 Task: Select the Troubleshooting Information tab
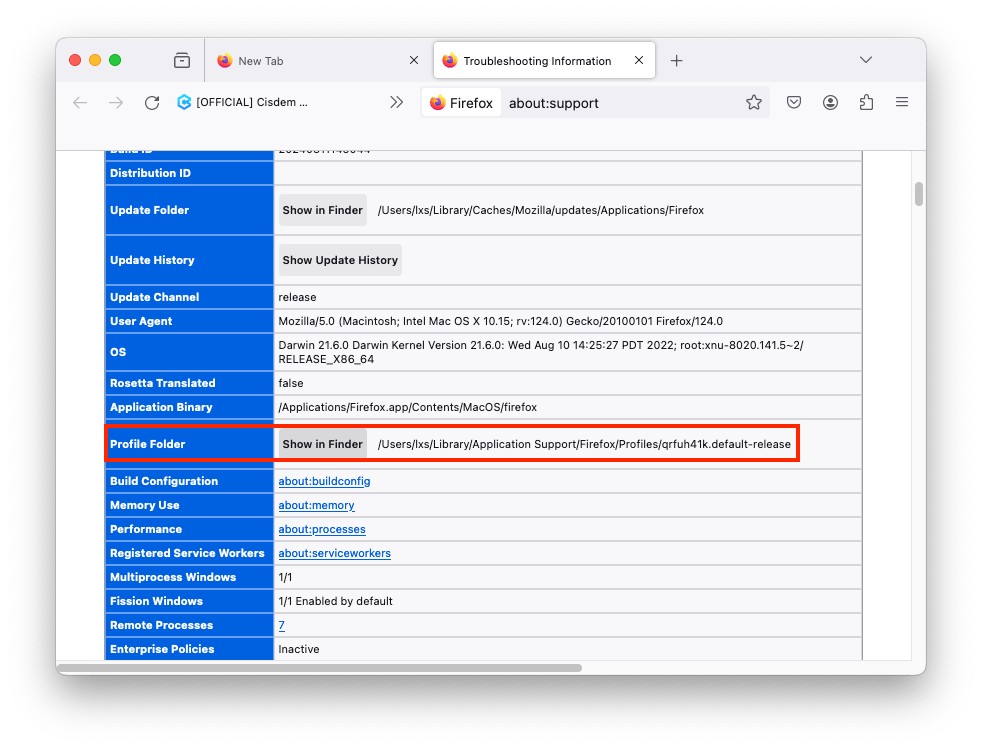pyautogui.click(x=540, y=60)
